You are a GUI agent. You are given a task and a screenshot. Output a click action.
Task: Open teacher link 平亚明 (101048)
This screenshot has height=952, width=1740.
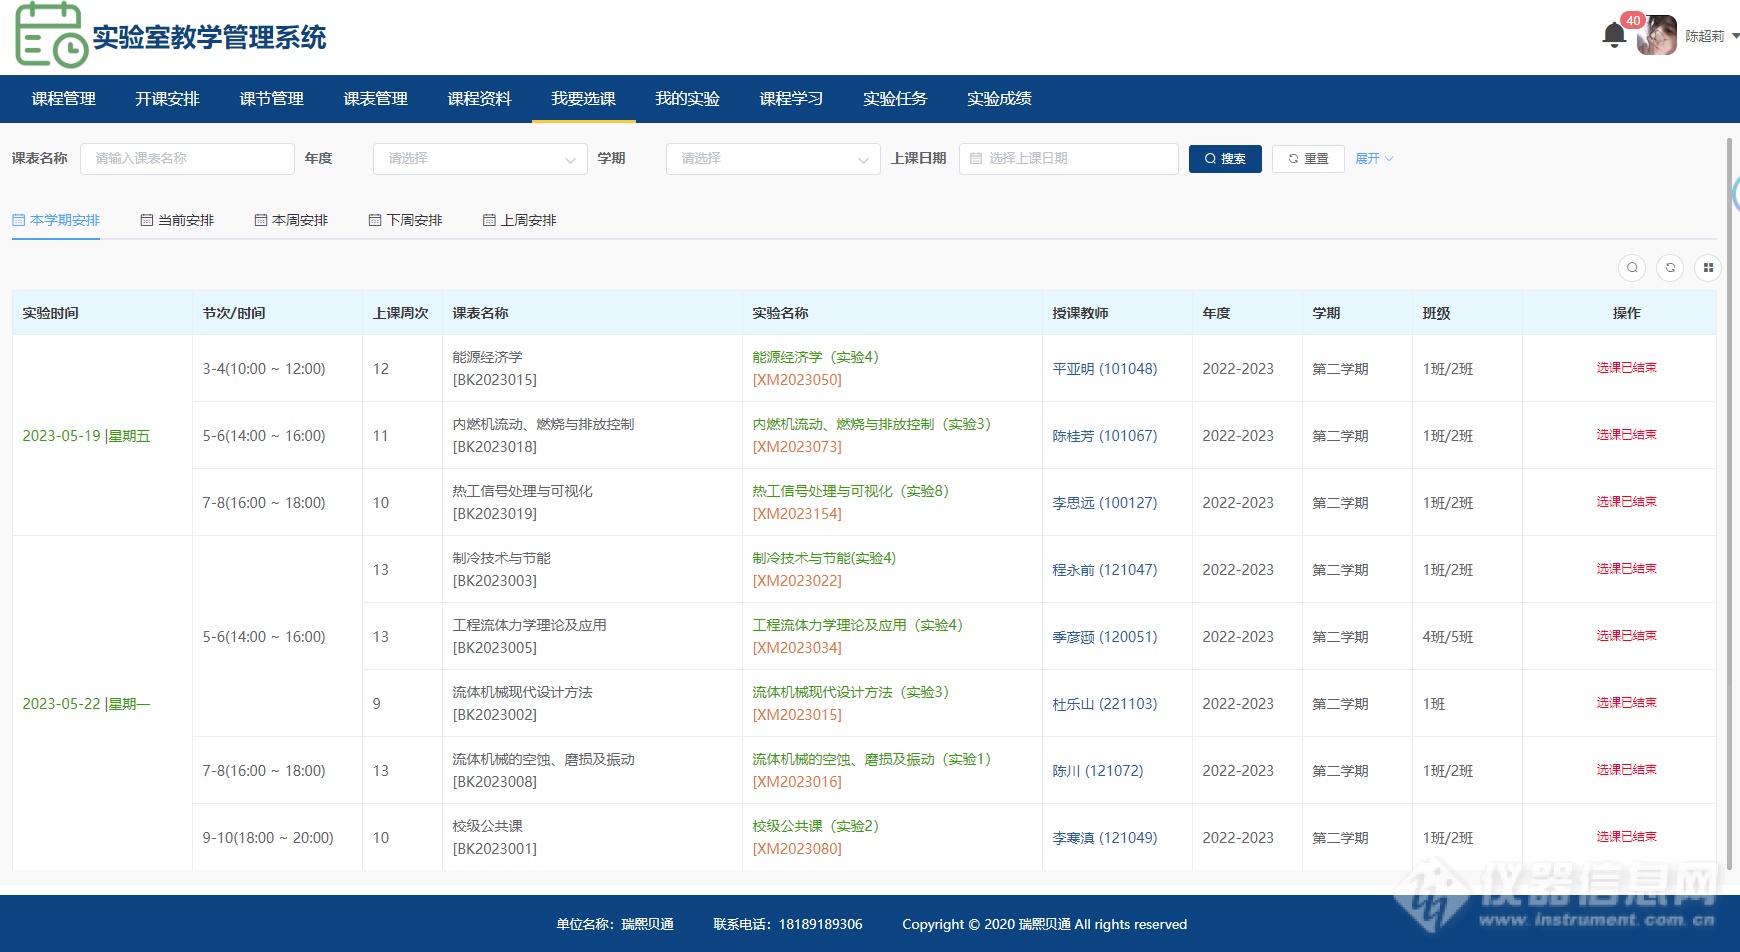point(1104,369)
